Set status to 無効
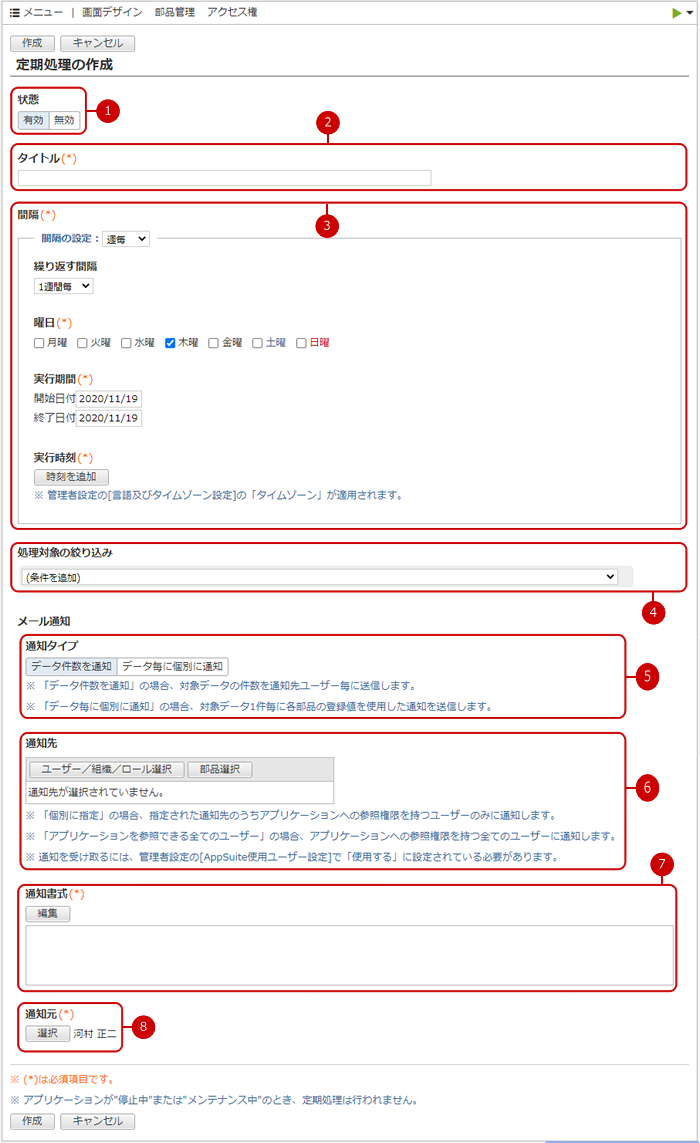700x1143 pixels. pyautogui.click(x=64, y=120)
